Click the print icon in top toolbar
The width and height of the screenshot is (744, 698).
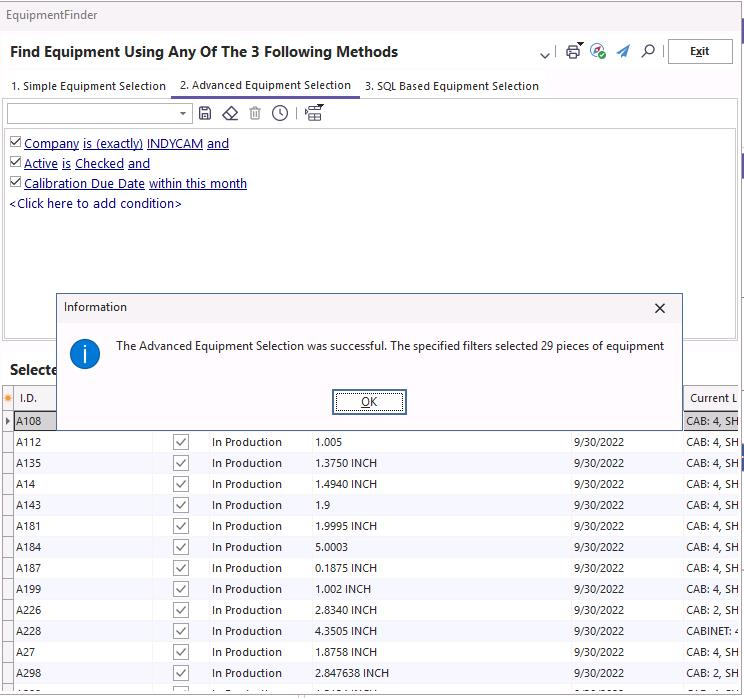(573, 52)
